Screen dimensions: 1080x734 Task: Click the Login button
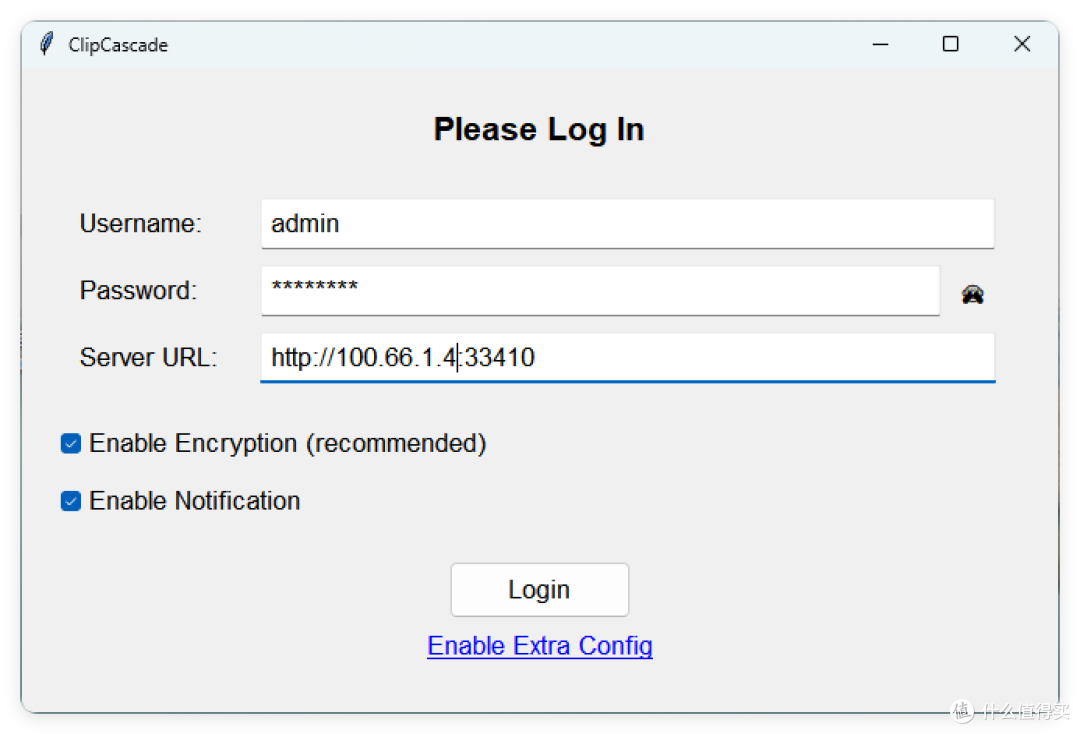click(x=539, y=589)
